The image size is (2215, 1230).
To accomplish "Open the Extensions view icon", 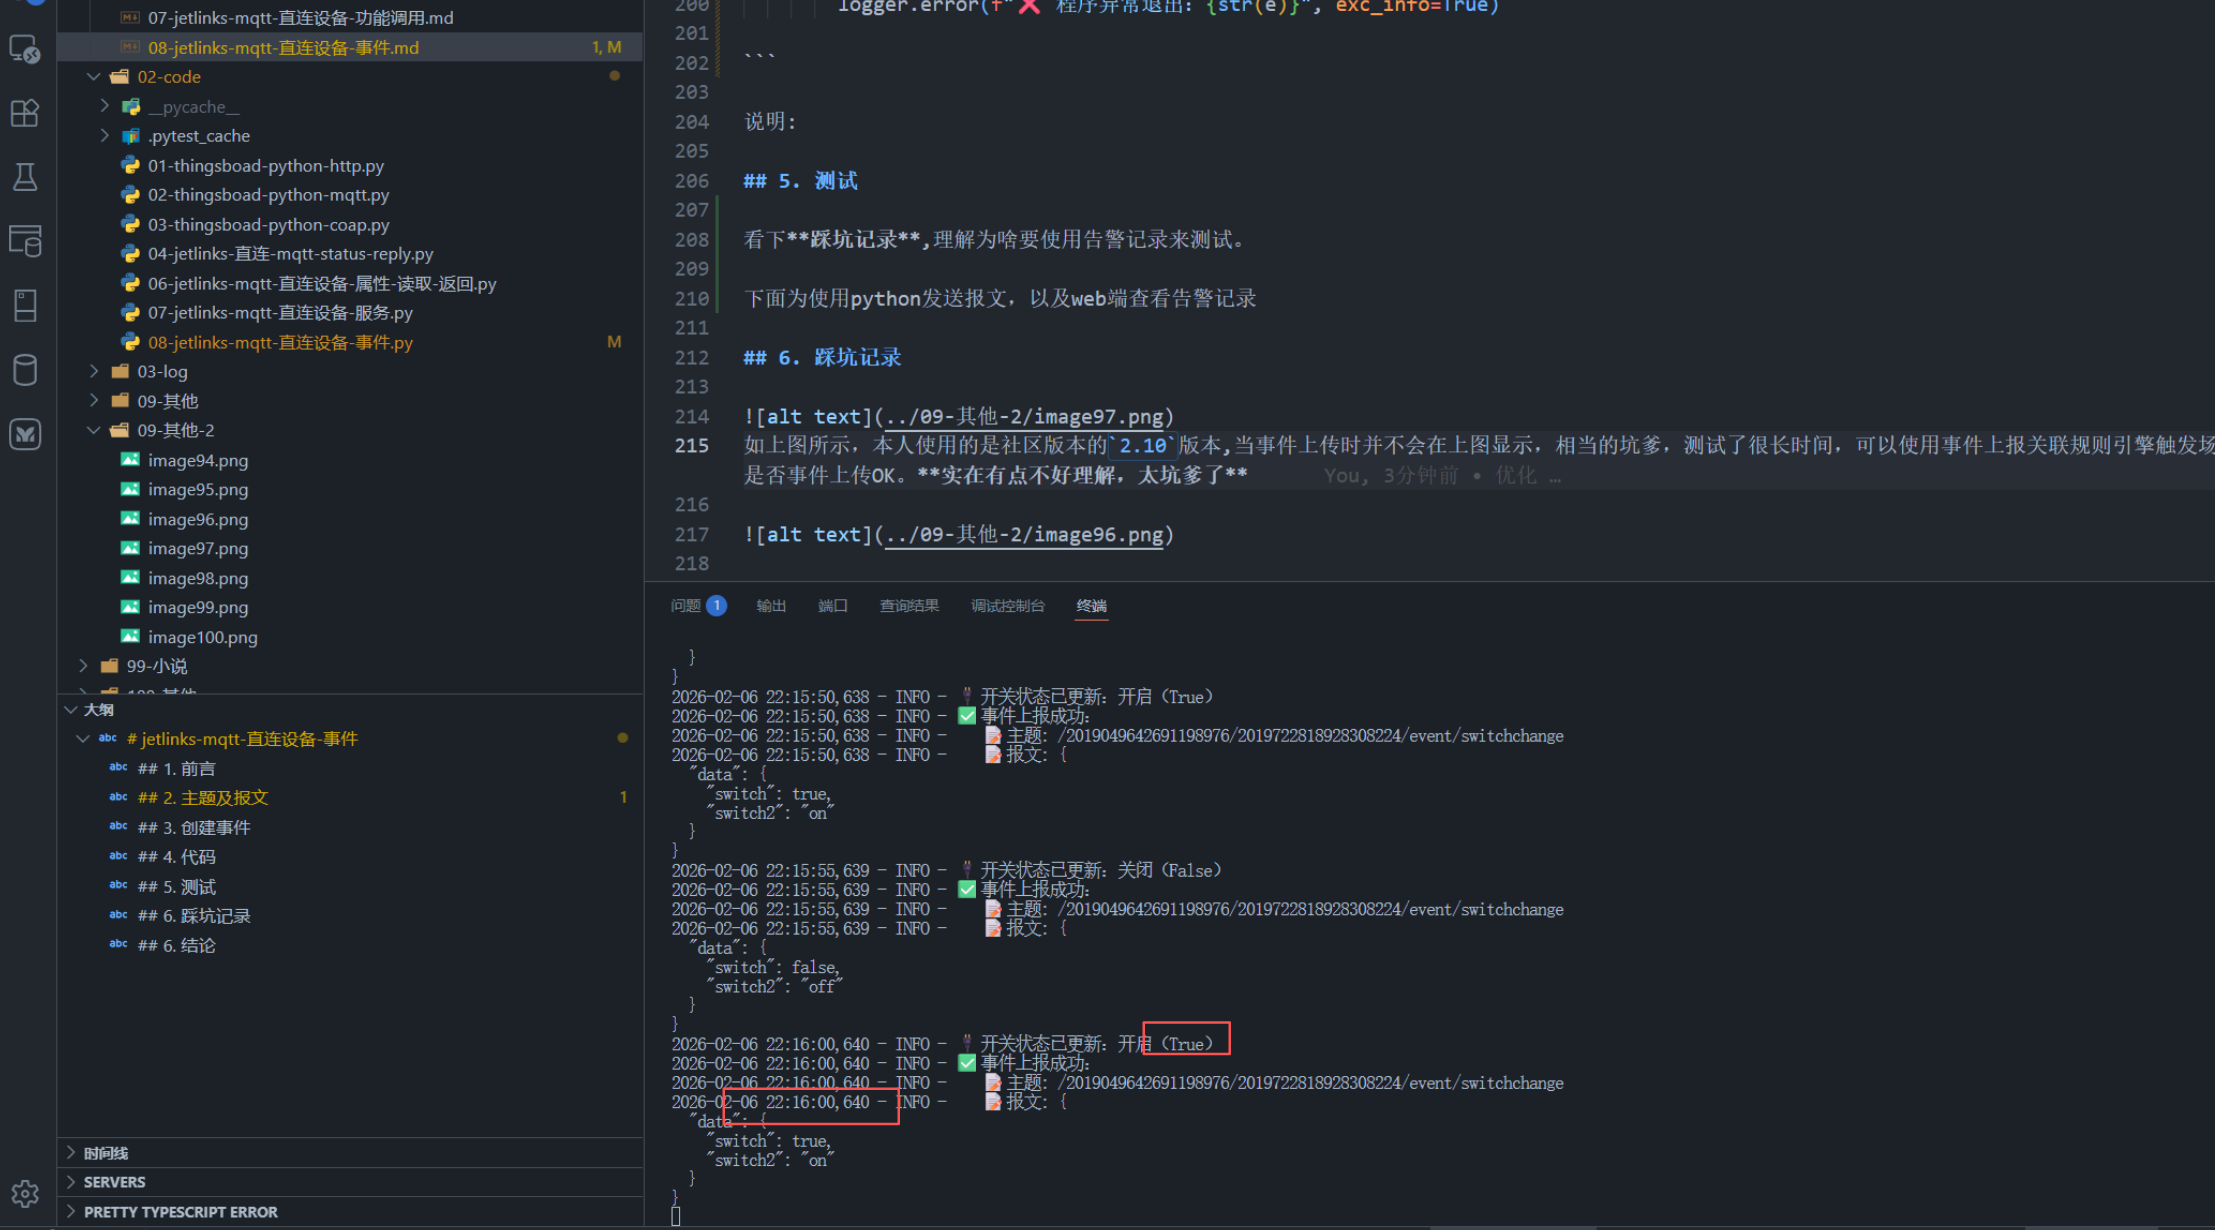I will click(x=25, y=113).
